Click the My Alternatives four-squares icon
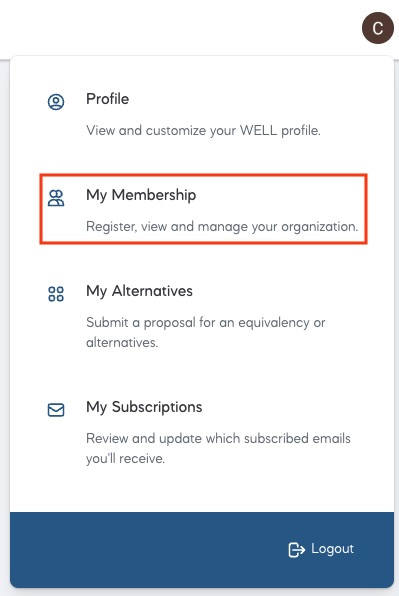 click(x=56, y=294)
